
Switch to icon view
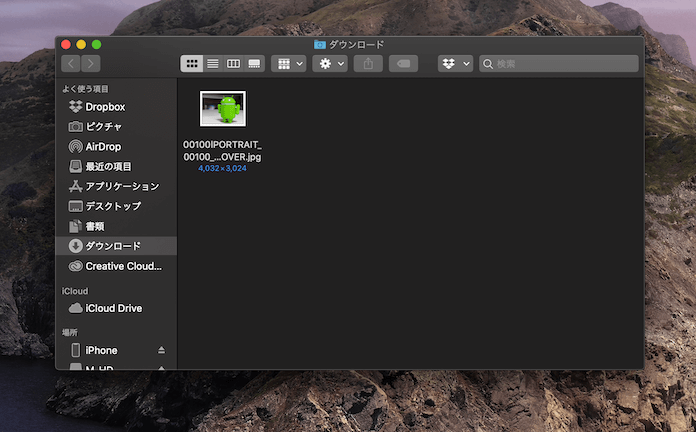[x=192, y=63]
